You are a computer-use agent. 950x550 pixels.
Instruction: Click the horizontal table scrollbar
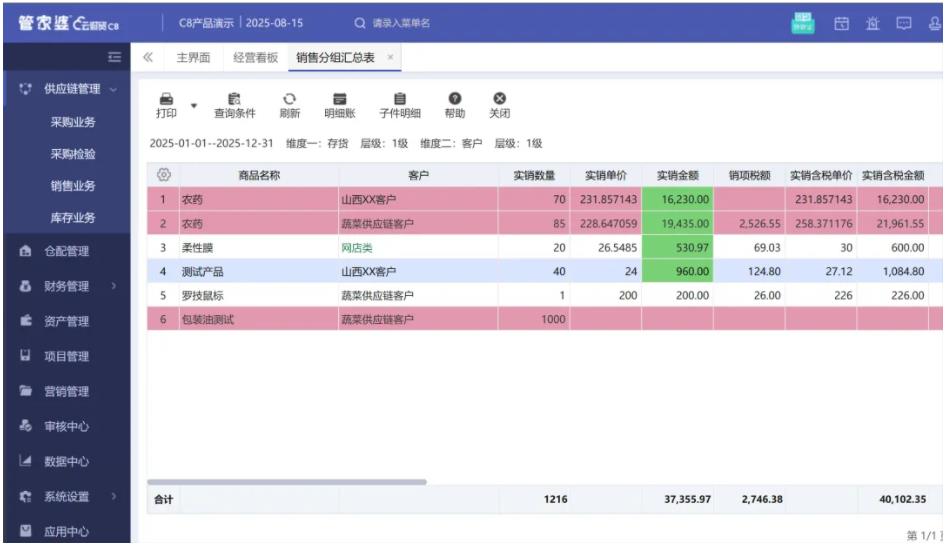click(287, 483)
